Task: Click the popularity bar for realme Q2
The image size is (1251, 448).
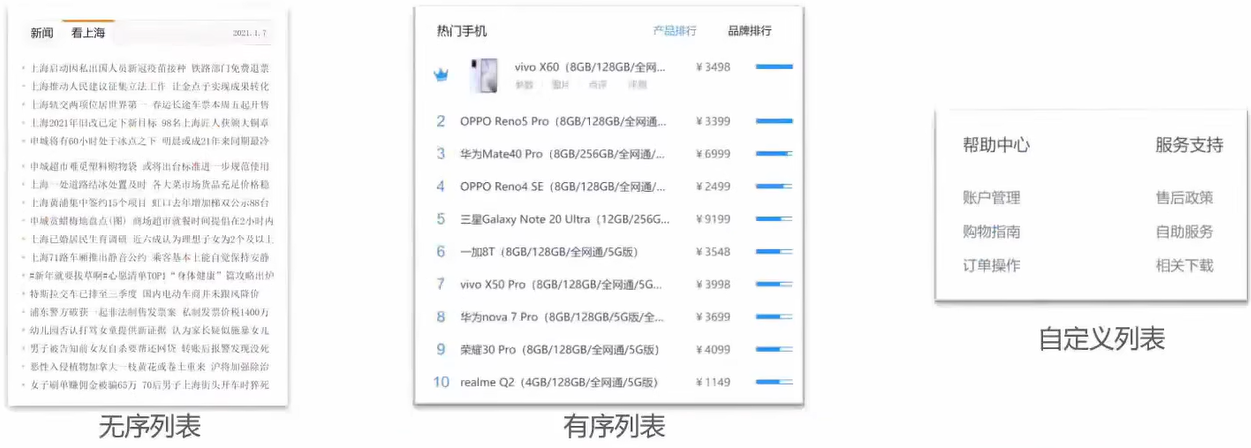Action: coord(774,382)
